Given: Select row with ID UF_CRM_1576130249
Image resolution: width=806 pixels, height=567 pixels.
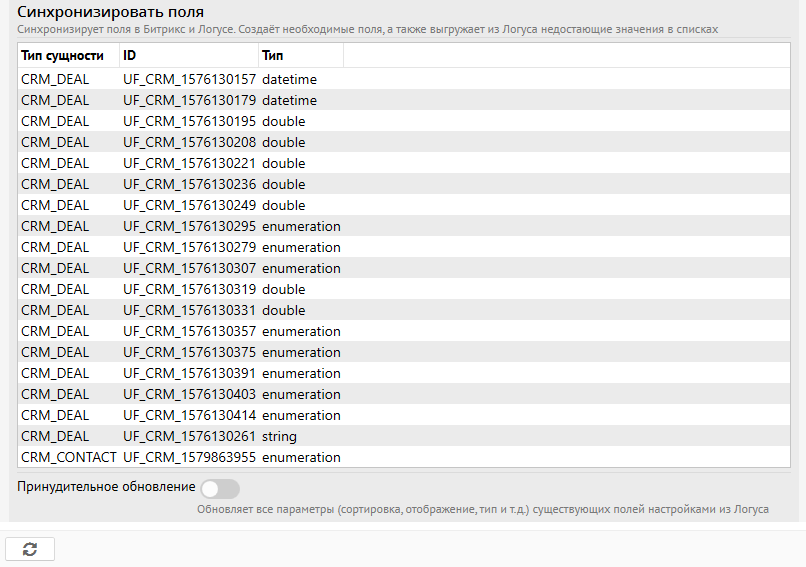Looking at the screenshot, I should [x=190, y=205].
